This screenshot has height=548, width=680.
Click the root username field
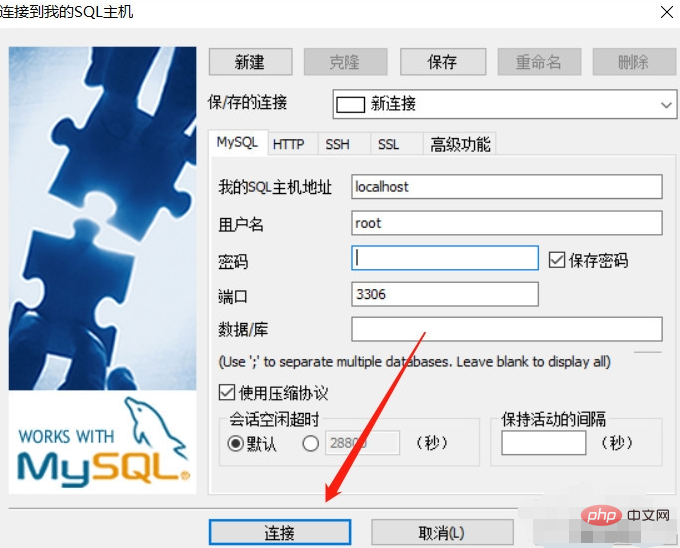pos(507,223)
